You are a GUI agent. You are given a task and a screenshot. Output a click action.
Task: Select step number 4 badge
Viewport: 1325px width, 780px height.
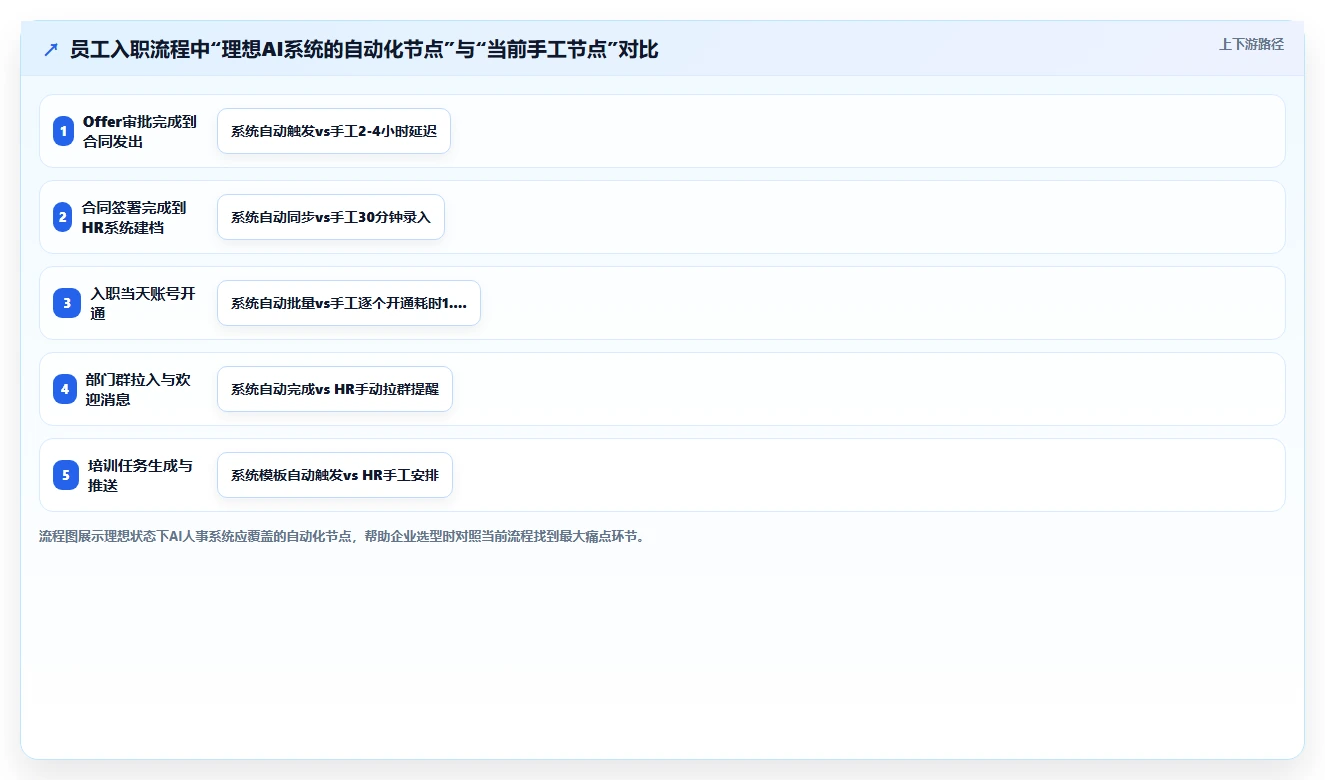pyautogui.click(x=65, y=389)
